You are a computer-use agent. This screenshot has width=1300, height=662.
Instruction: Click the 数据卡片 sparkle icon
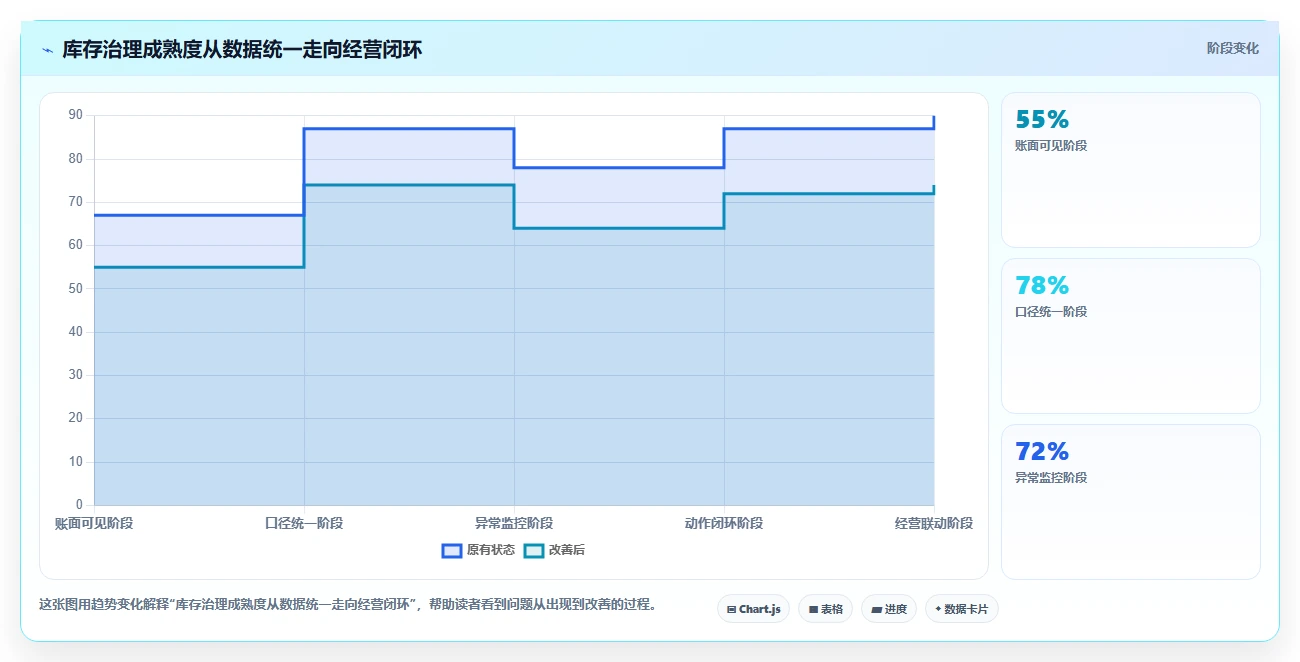point(938,609)
